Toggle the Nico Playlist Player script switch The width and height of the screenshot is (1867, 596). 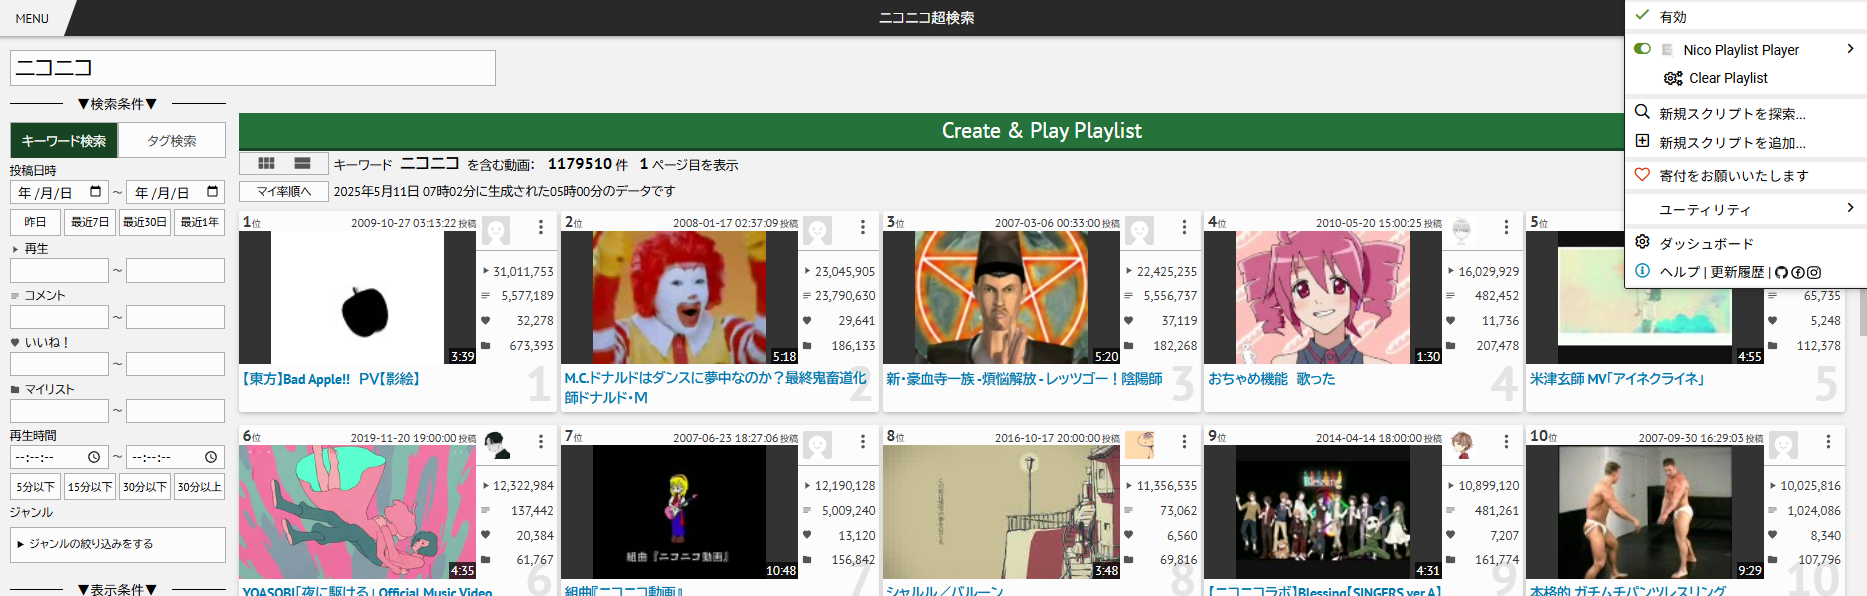pos(1642,49)
